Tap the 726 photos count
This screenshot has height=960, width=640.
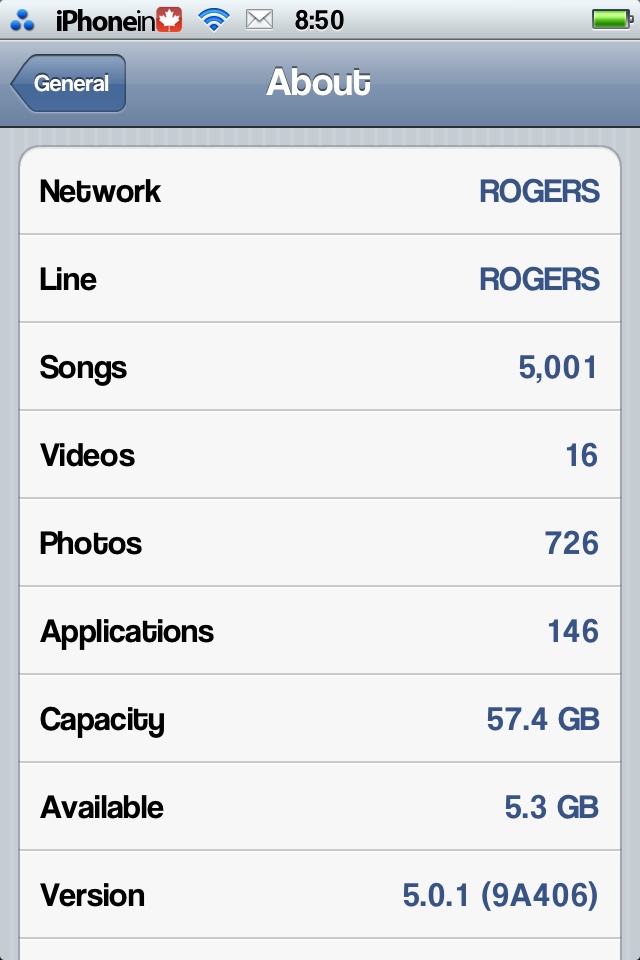tap(571, 543)
